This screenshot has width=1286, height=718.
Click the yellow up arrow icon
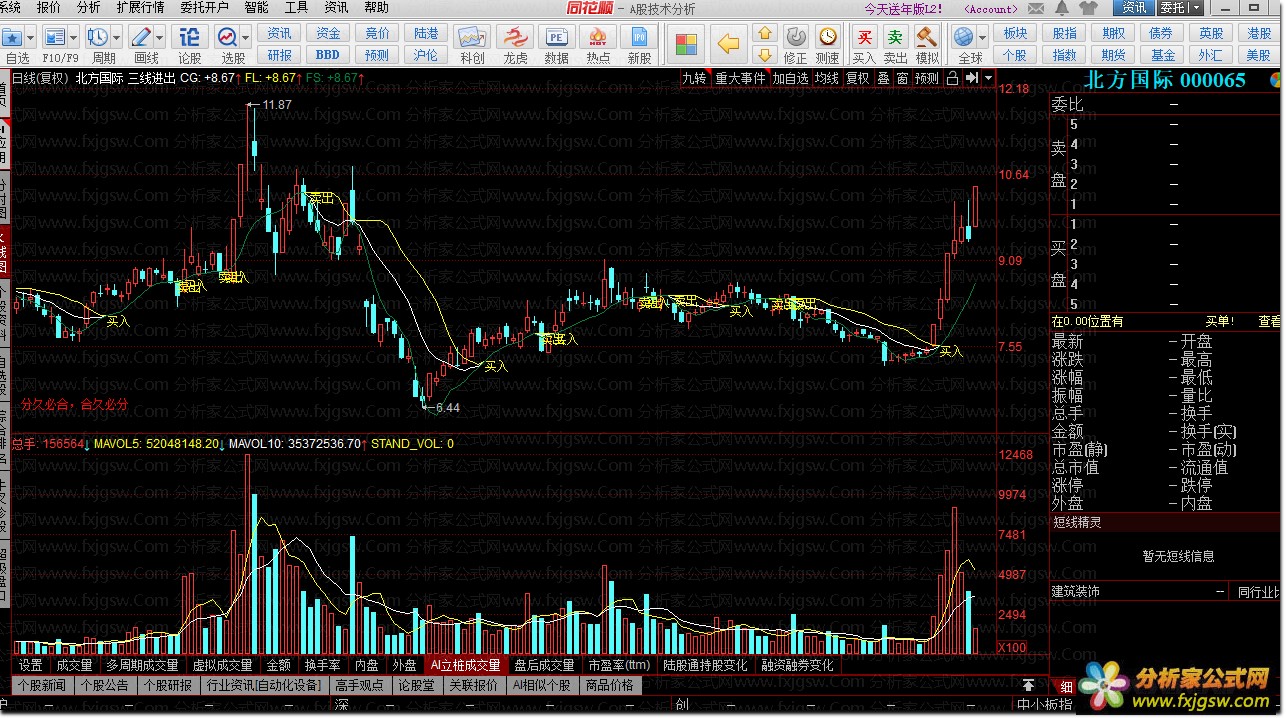pos(765,35)
